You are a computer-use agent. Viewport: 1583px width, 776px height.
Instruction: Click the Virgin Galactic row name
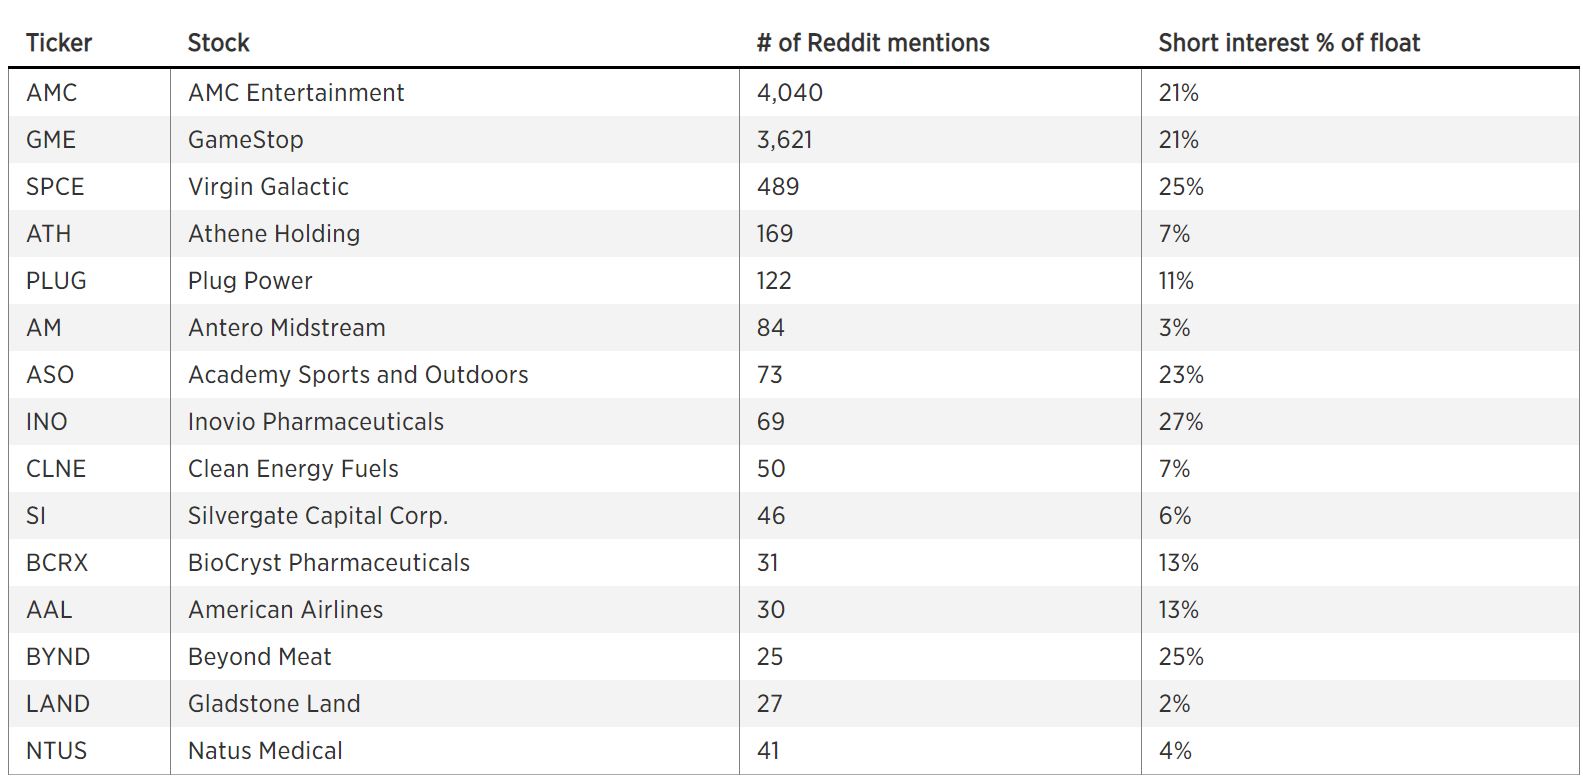268,187
